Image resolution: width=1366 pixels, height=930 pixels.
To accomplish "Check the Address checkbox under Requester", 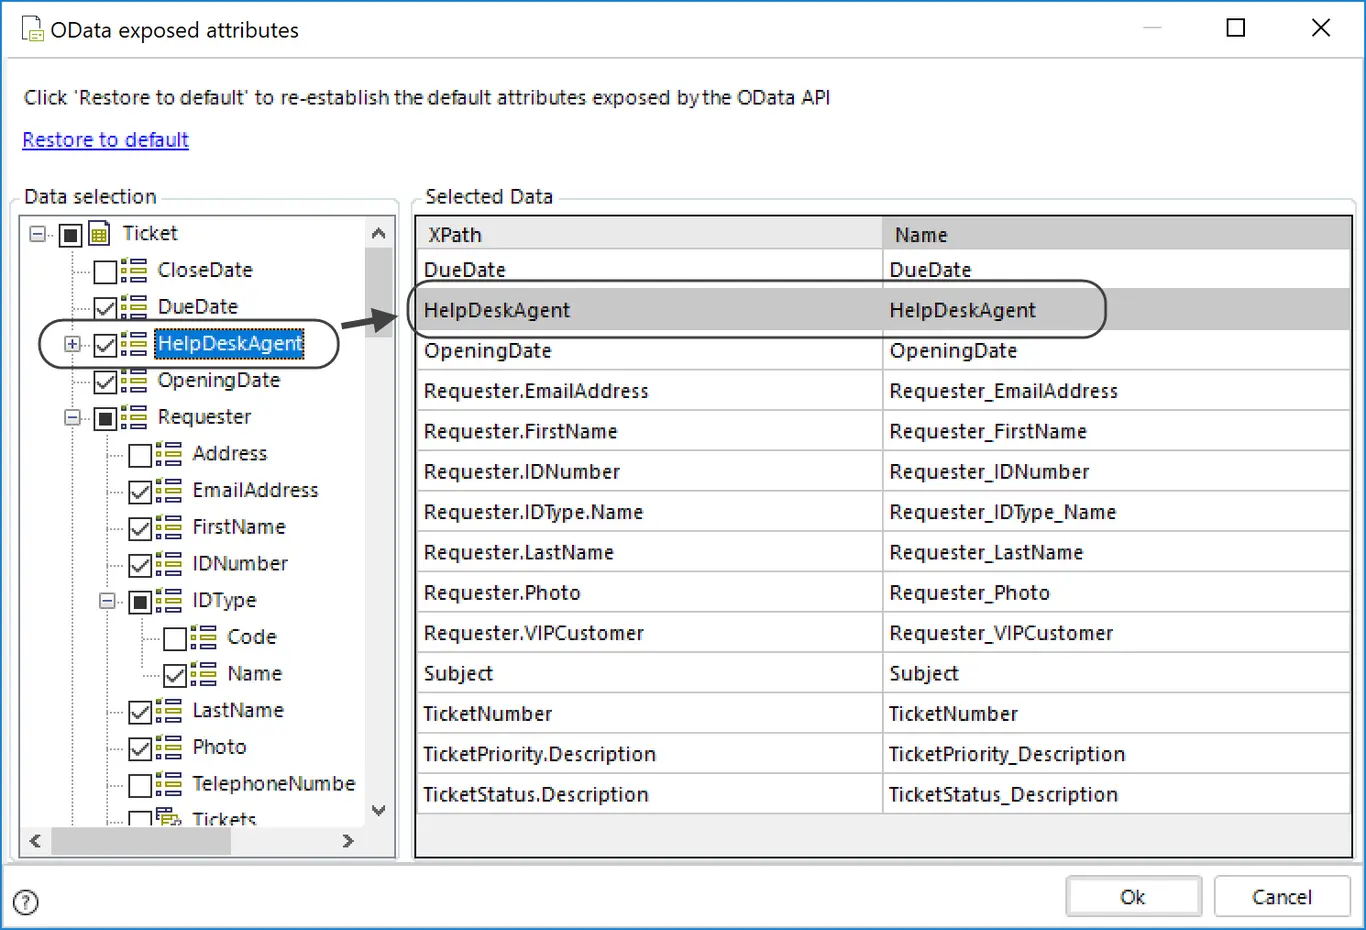I will 140,455.
